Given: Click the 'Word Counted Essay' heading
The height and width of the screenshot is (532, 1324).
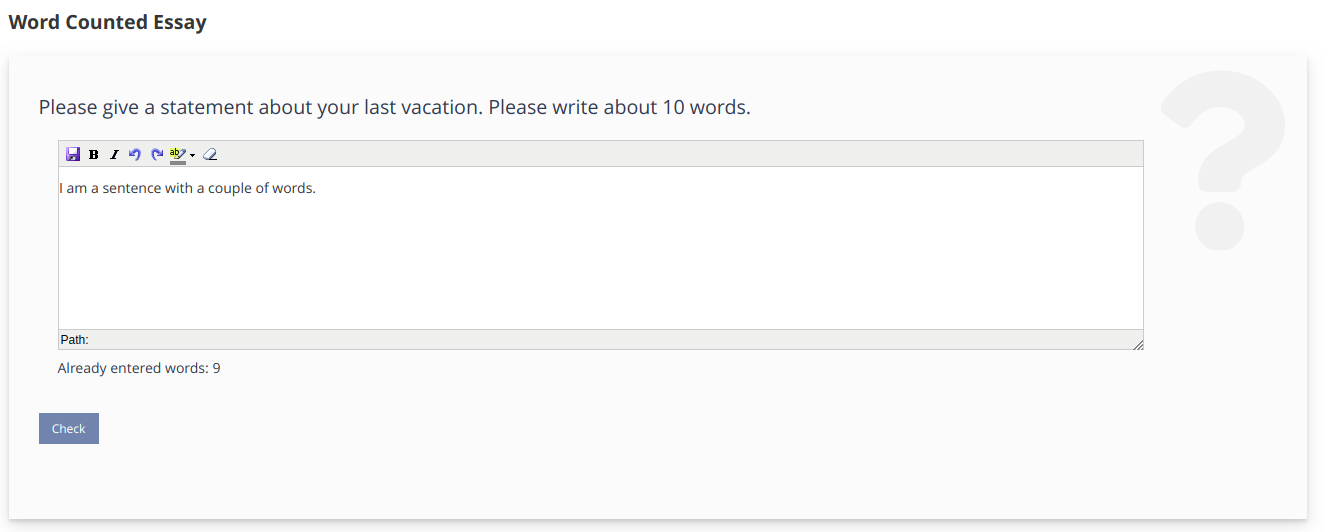Looking at the screenshot, I should coord(107,22).
